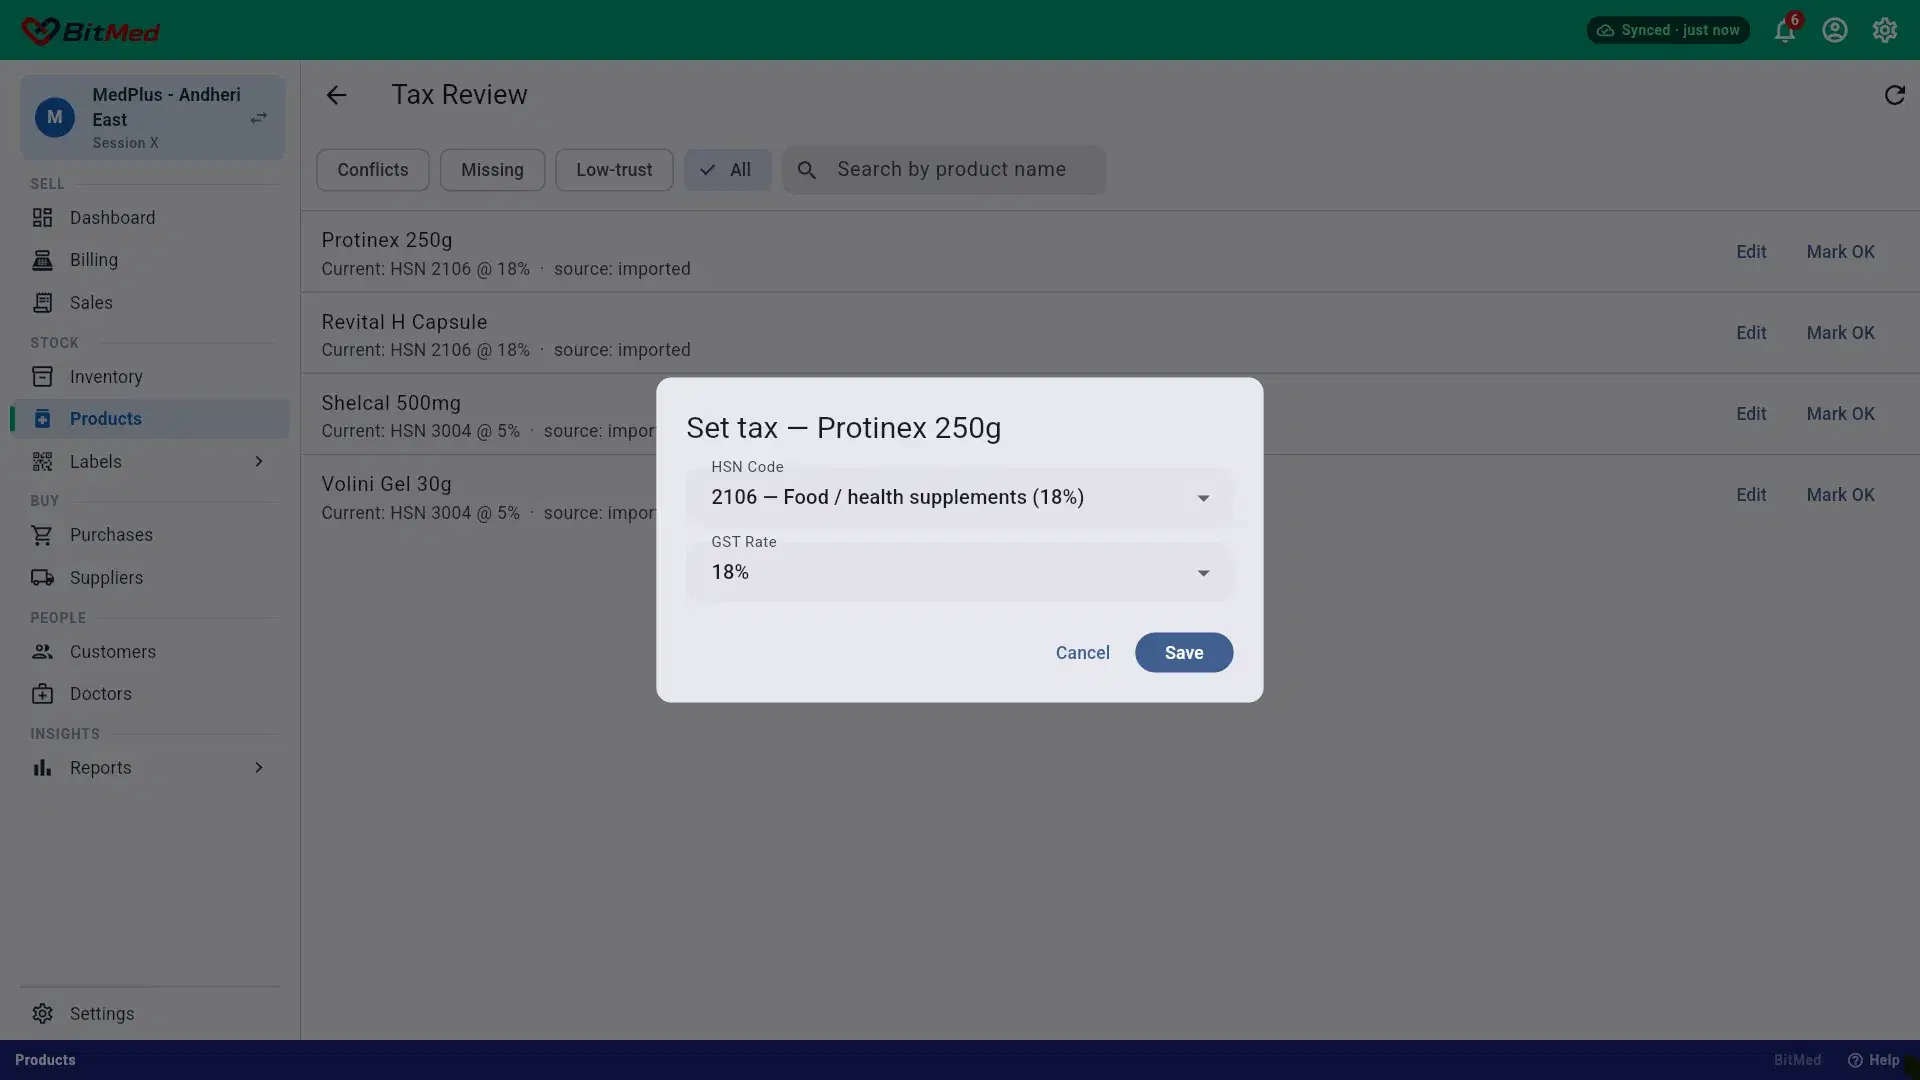1920x1080 pixels.
Task: Click the cloud Synced status chip
Action: [1668, 30]
